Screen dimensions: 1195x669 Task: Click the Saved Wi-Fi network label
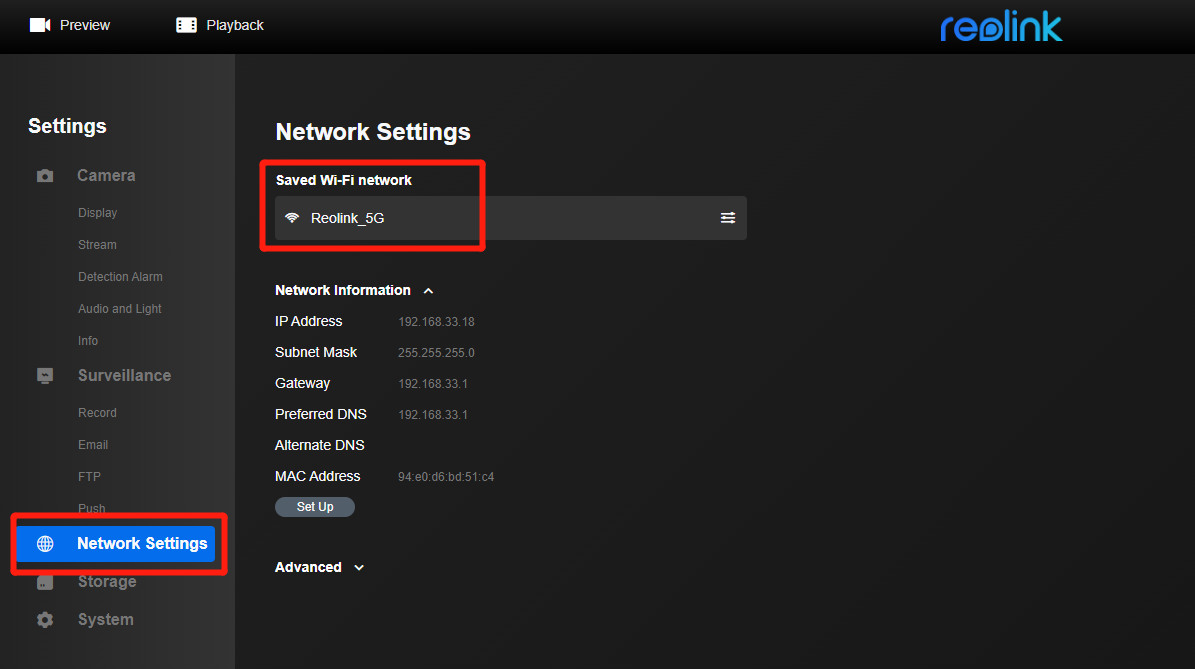(344, 180)
